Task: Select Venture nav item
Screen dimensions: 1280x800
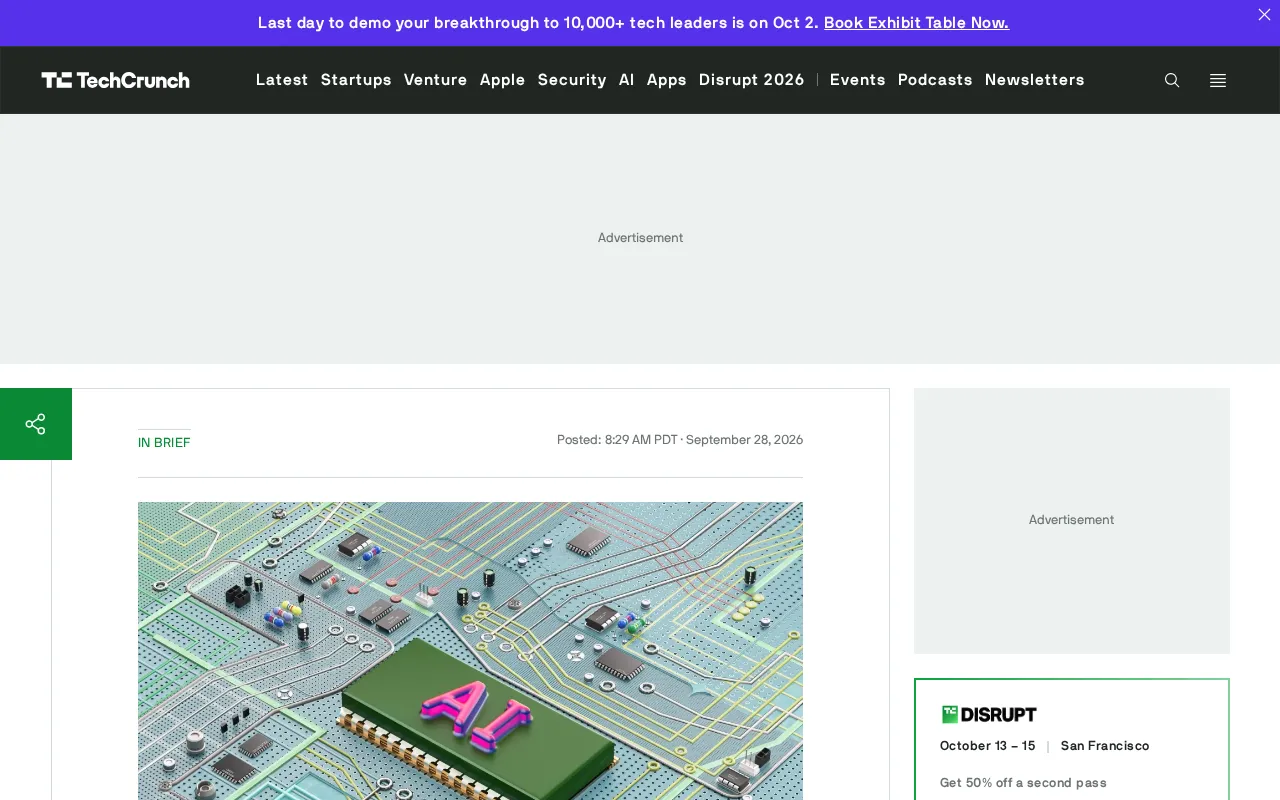Action: tap(436, 80)
